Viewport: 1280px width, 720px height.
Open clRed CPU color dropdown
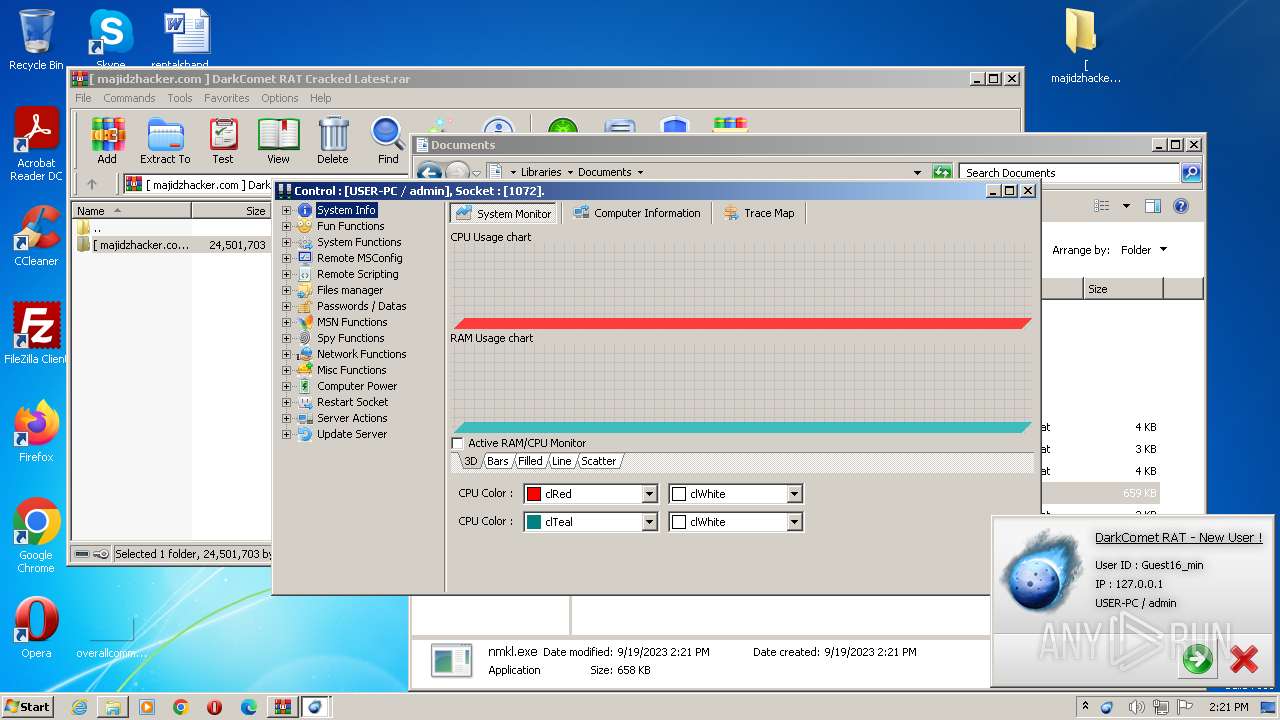point(649,494)
